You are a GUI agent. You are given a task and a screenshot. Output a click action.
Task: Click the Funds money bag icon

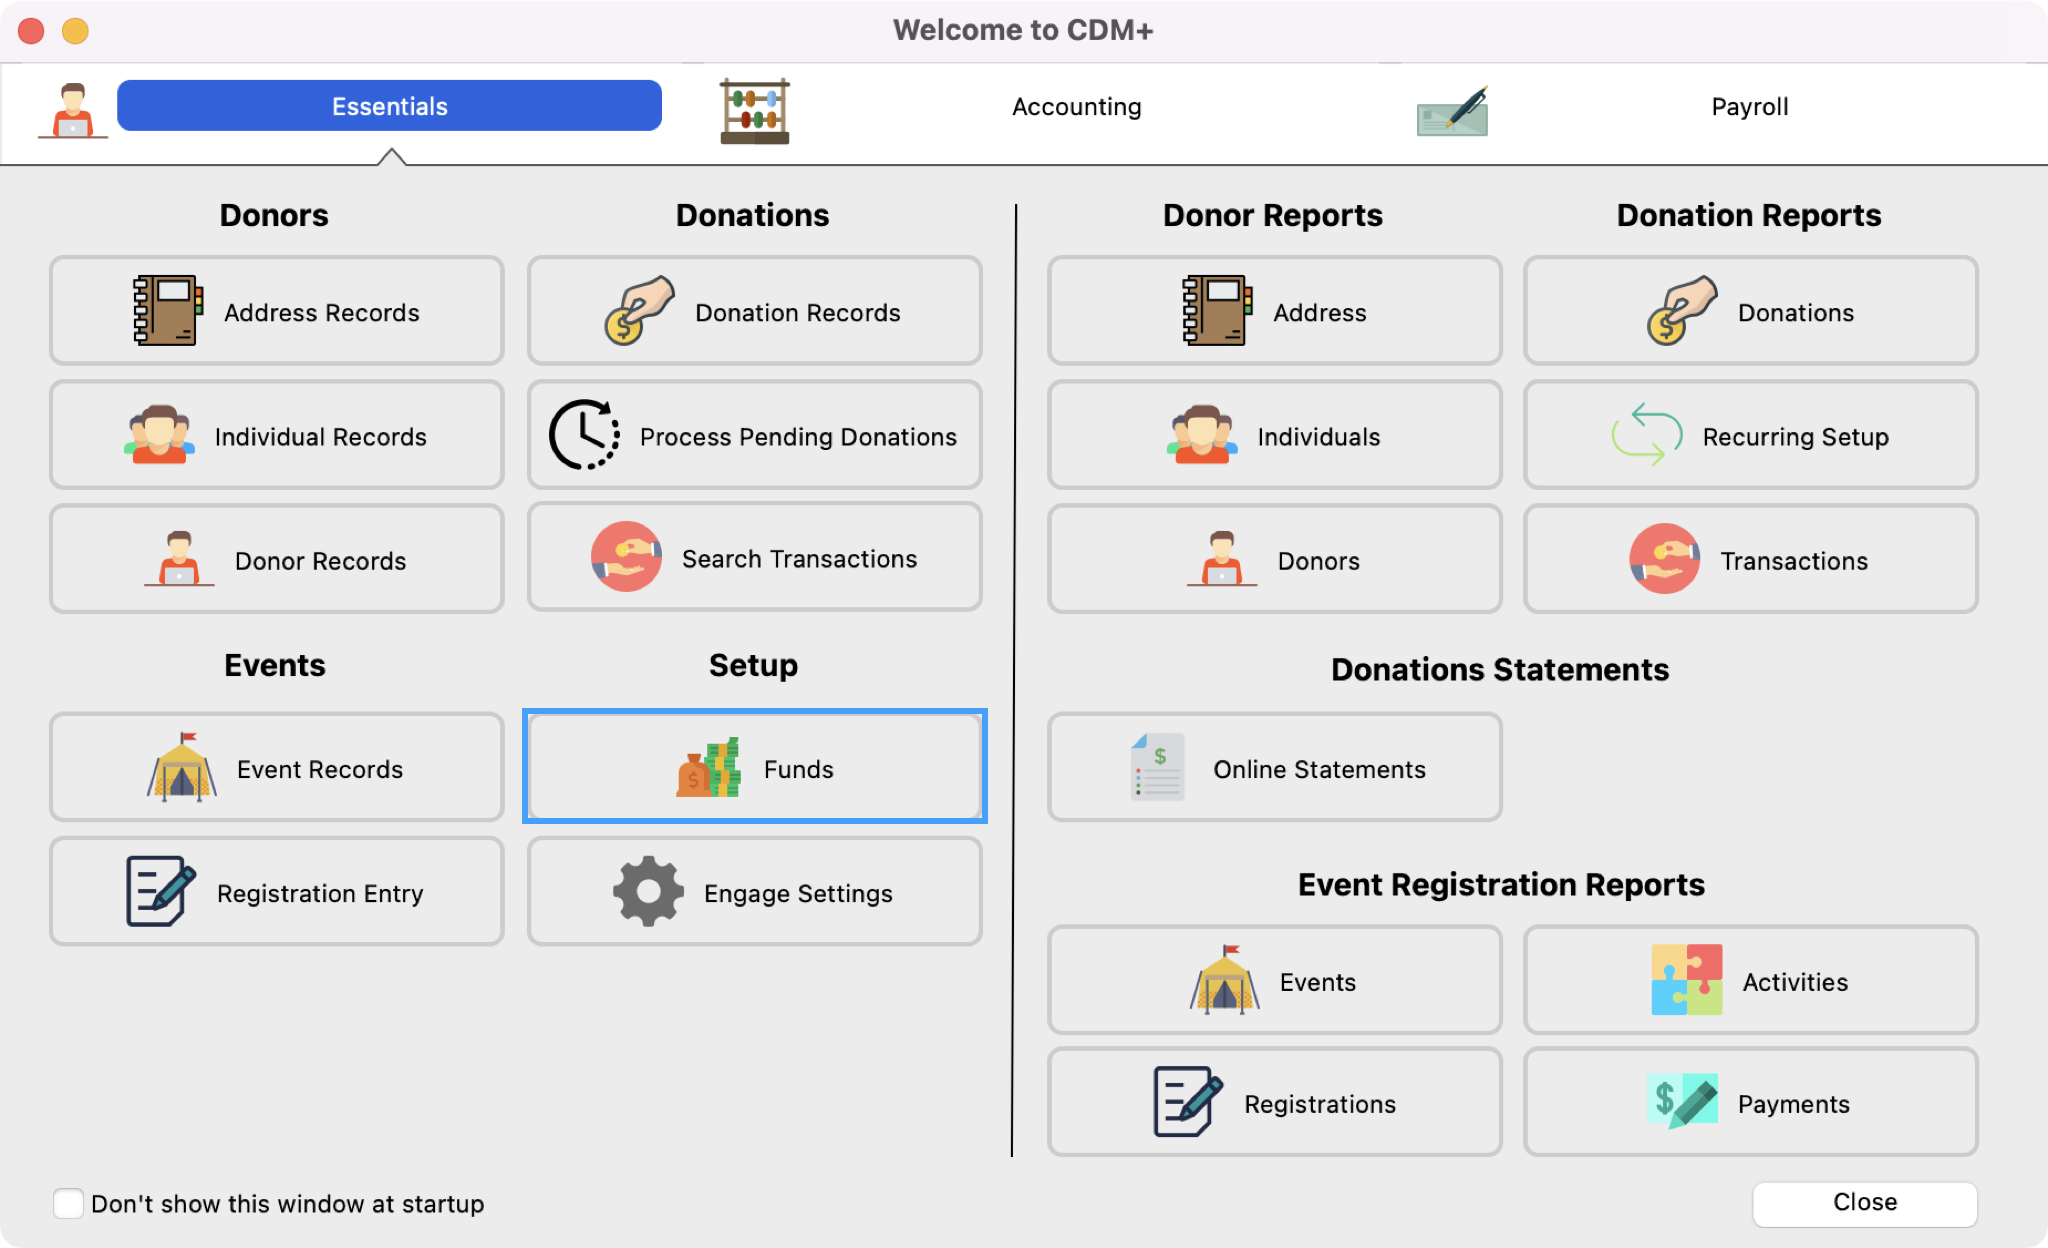(x=708, y=768)
